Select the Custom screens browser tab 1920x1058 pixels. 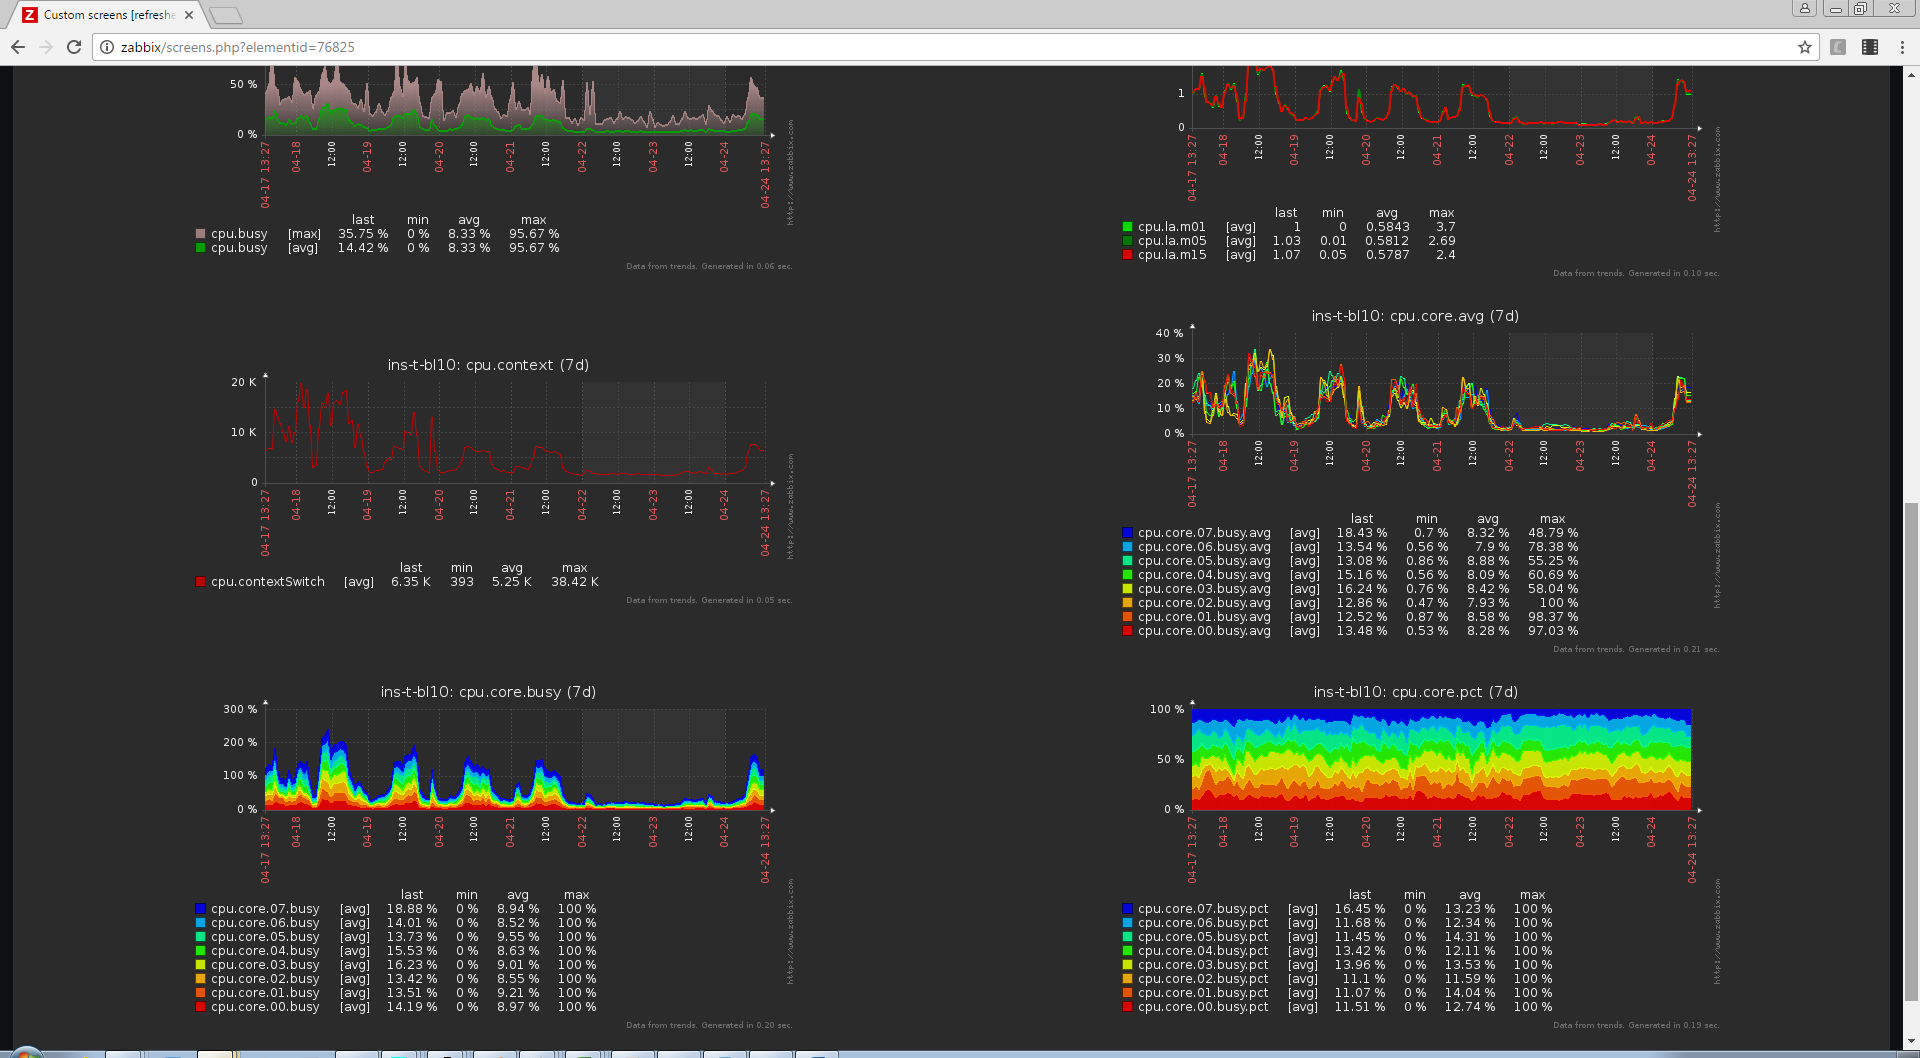110,15
